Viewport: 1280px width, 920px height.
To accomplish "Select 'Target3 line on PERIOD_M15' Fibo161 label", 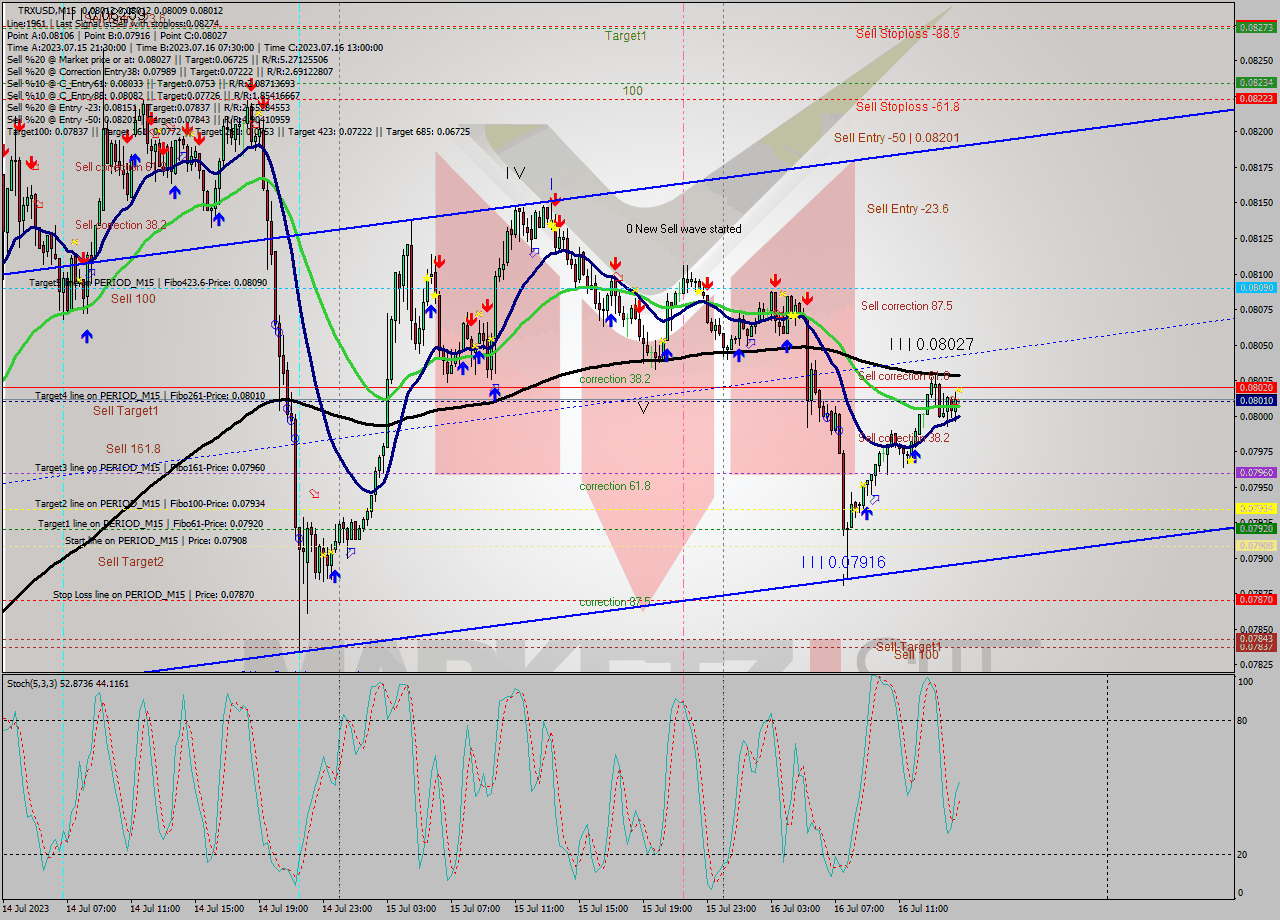I will (150, 467).
